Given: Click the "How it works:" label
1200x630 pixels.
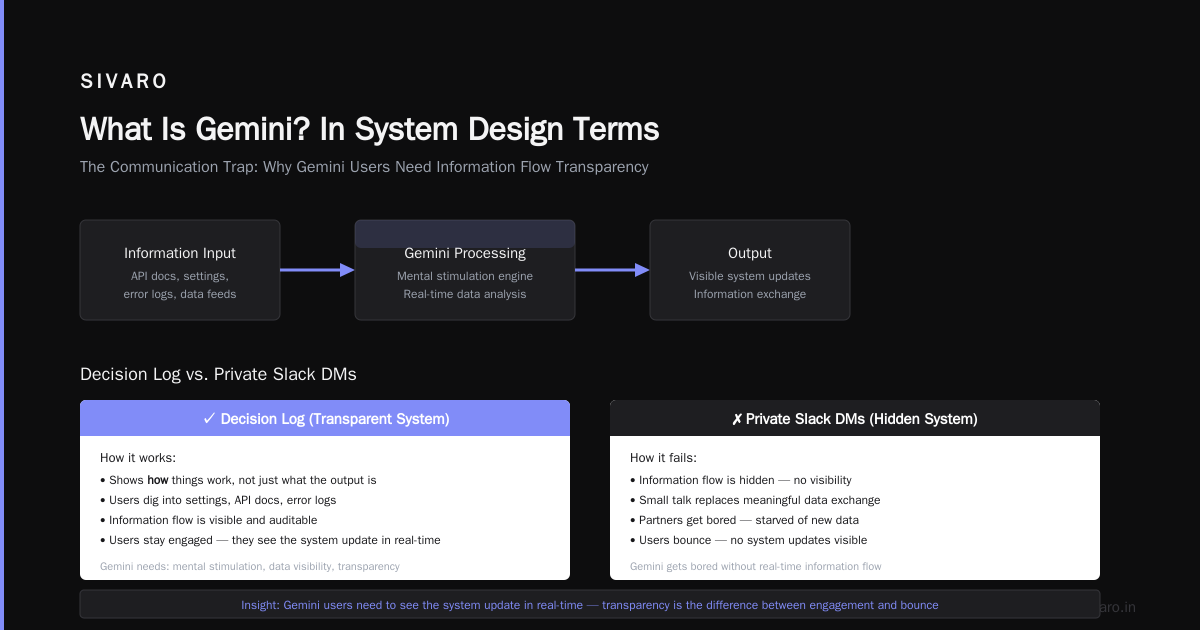Looking at the screenshot, I should point(138,458).
